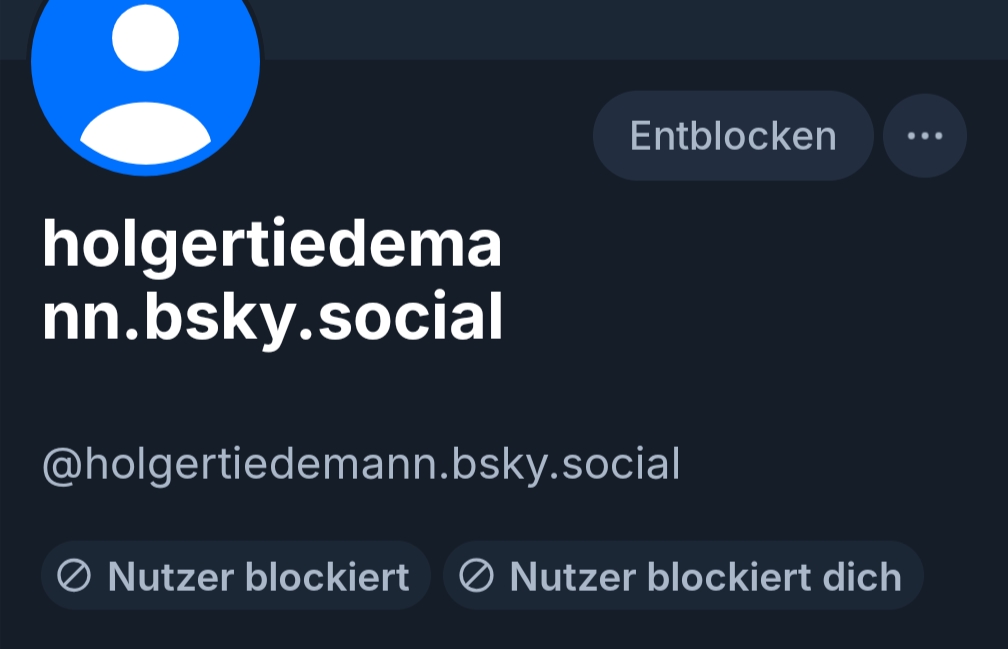Click the white person silhouette in avatar
Viewport: 1008px width, 649px height.
point(145,90)
